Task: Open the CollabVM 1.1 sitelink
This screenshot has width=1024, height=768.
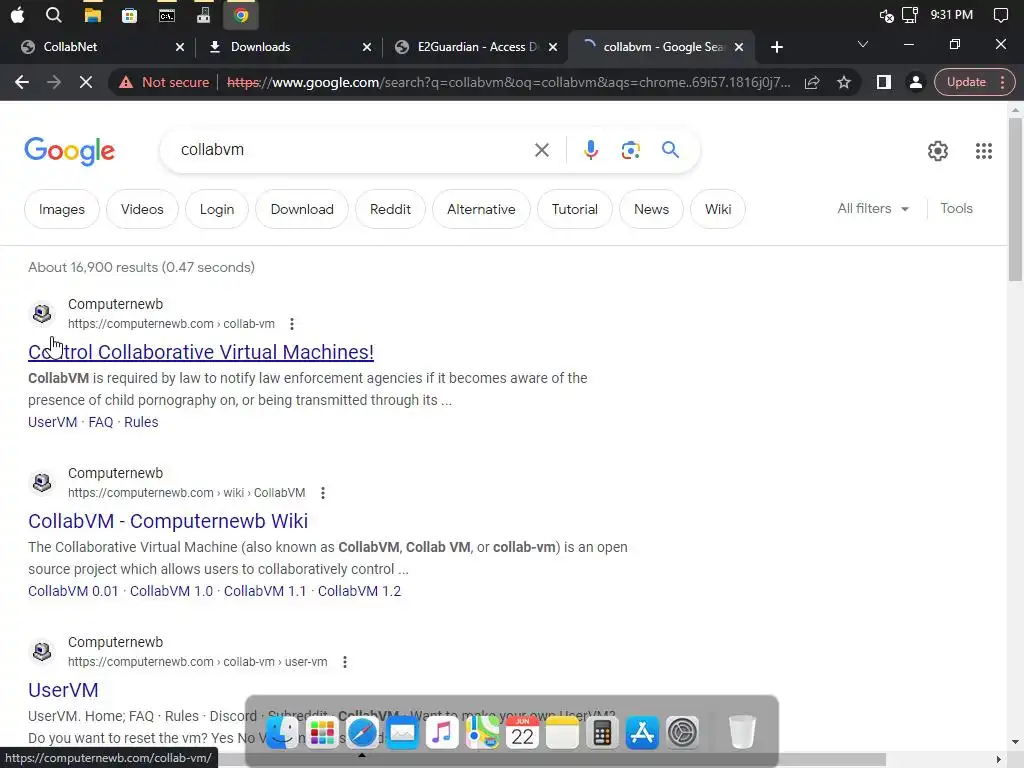Action: pyautogui.click(x=265, y=591)
